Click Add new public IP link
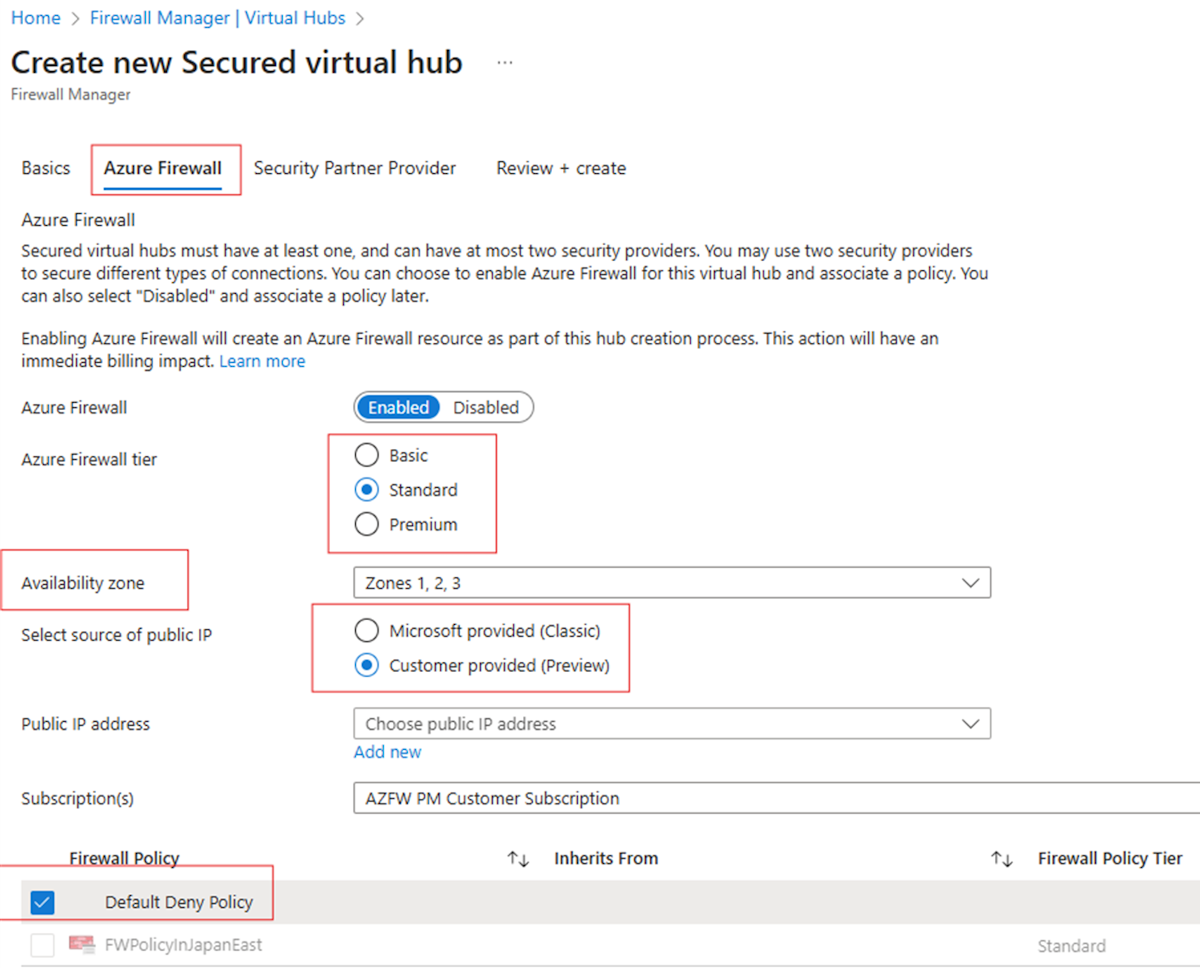This screenshot has height=968, width=1200. (x=387, y=752)
